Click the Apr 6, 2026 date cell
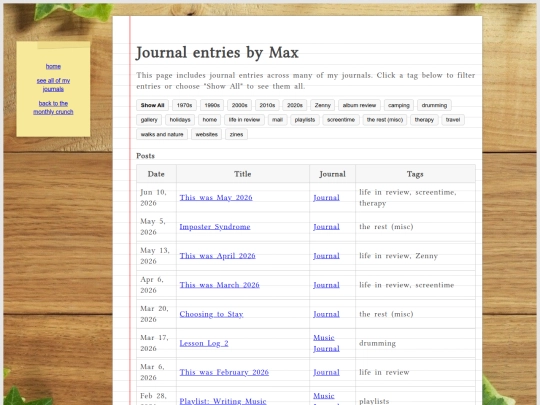540x405 pixels. coord(156,285)
